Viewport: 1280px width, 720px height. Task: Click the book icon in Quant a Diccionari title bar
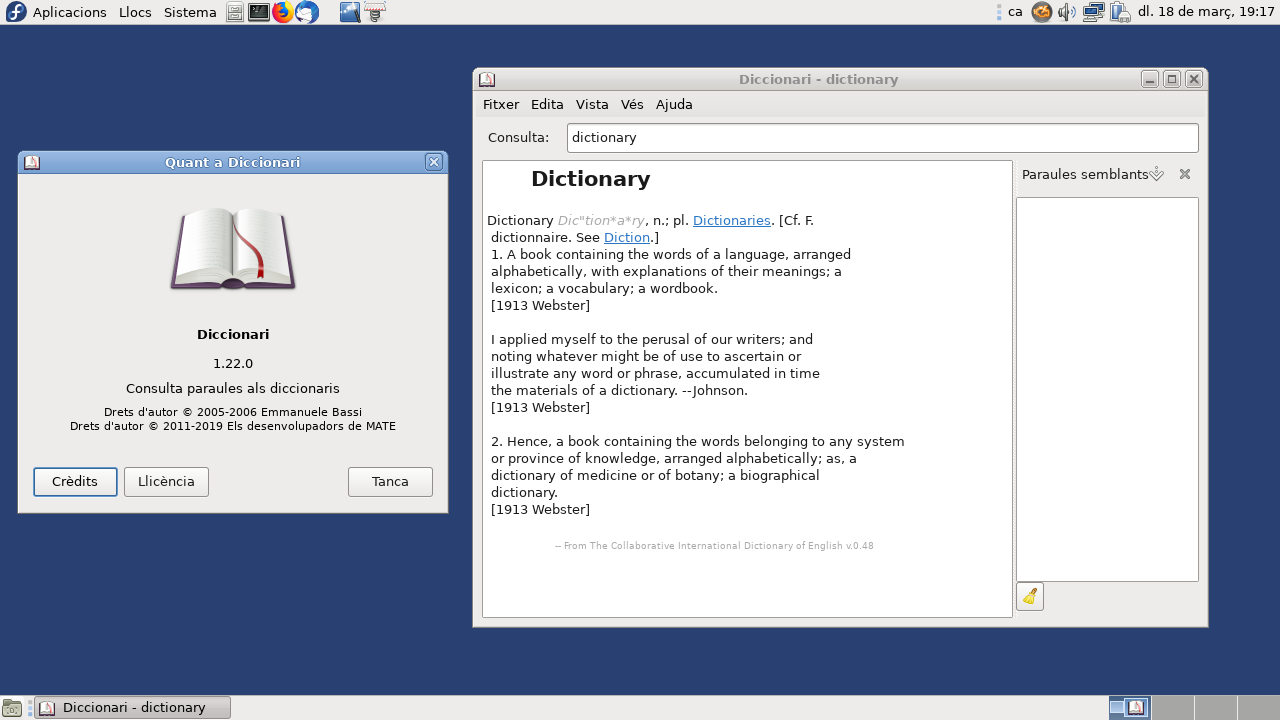[32, 162]
